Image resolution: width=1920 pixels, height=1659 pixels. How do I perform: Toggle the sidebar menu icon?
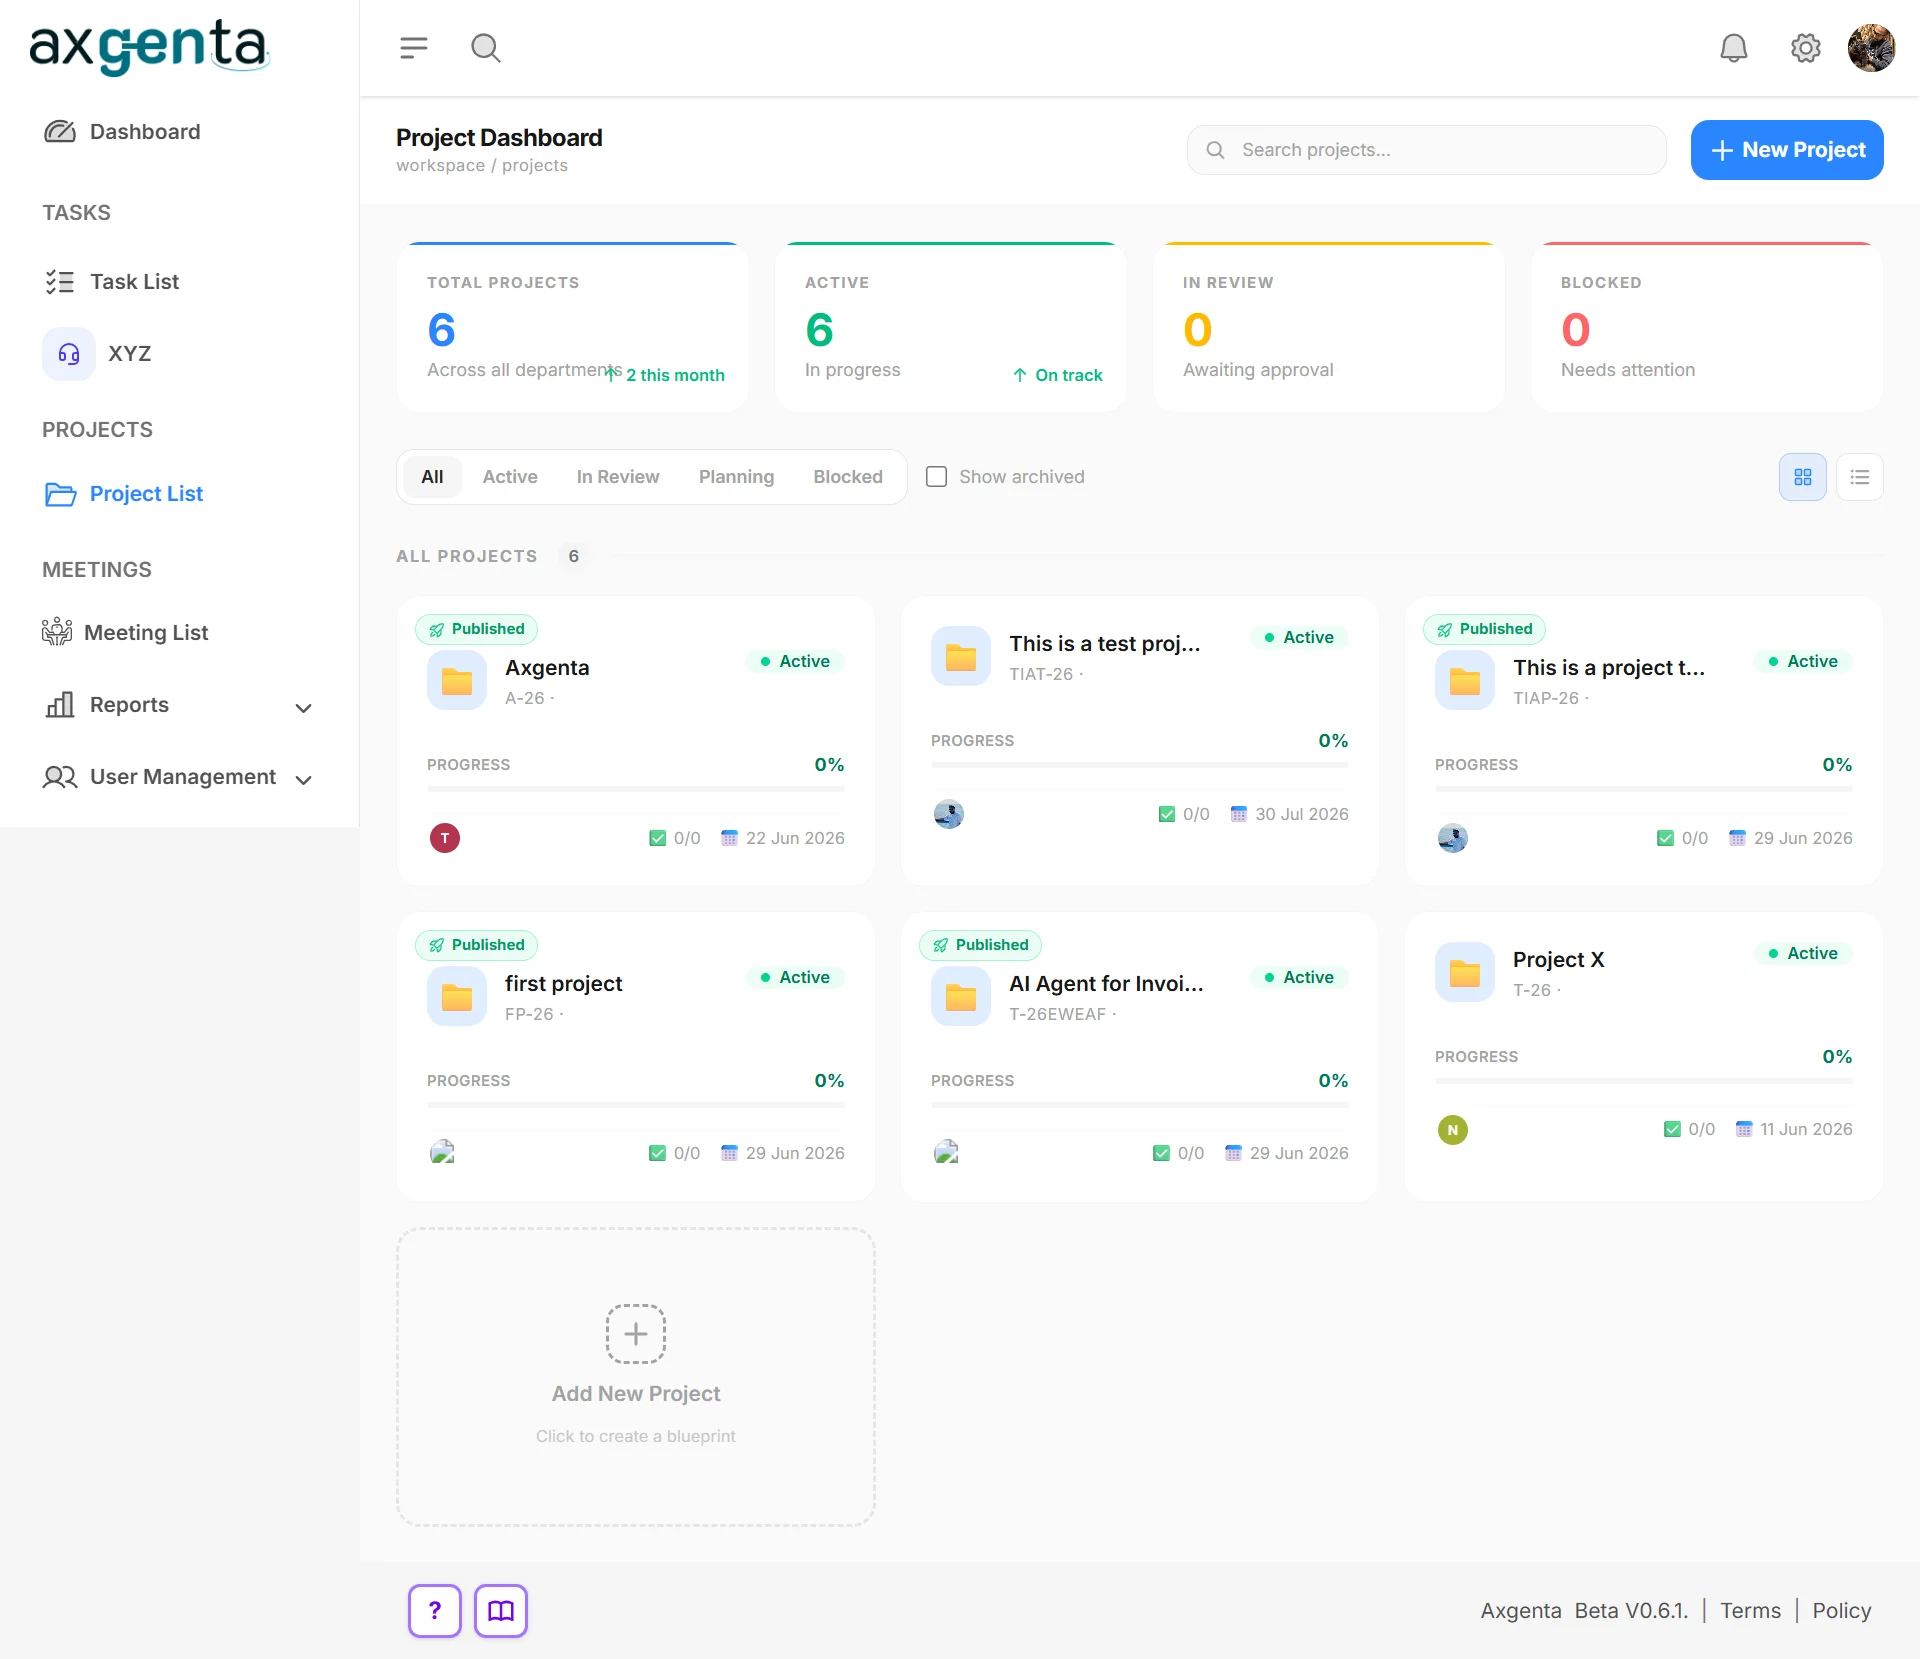[x=413, y=47]
